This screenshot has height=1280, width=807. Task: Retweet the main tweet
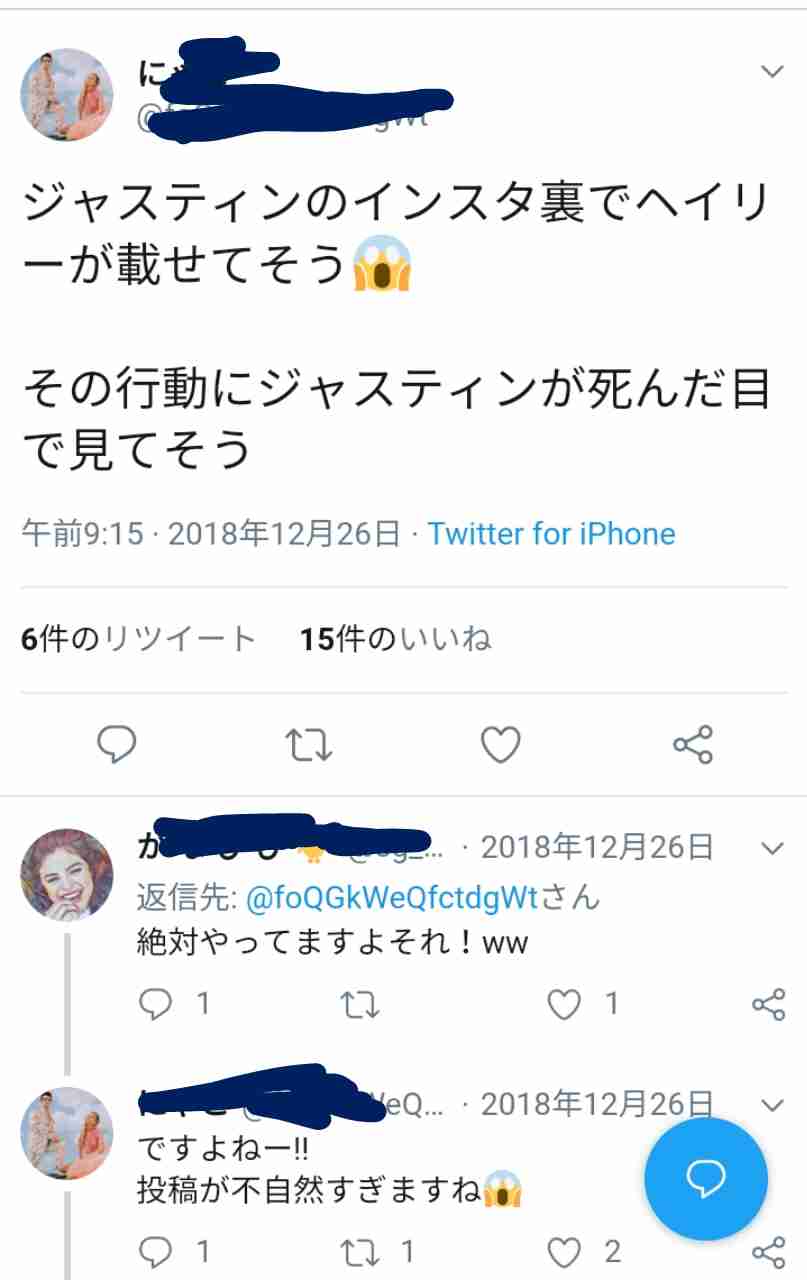tap(309, 745)
